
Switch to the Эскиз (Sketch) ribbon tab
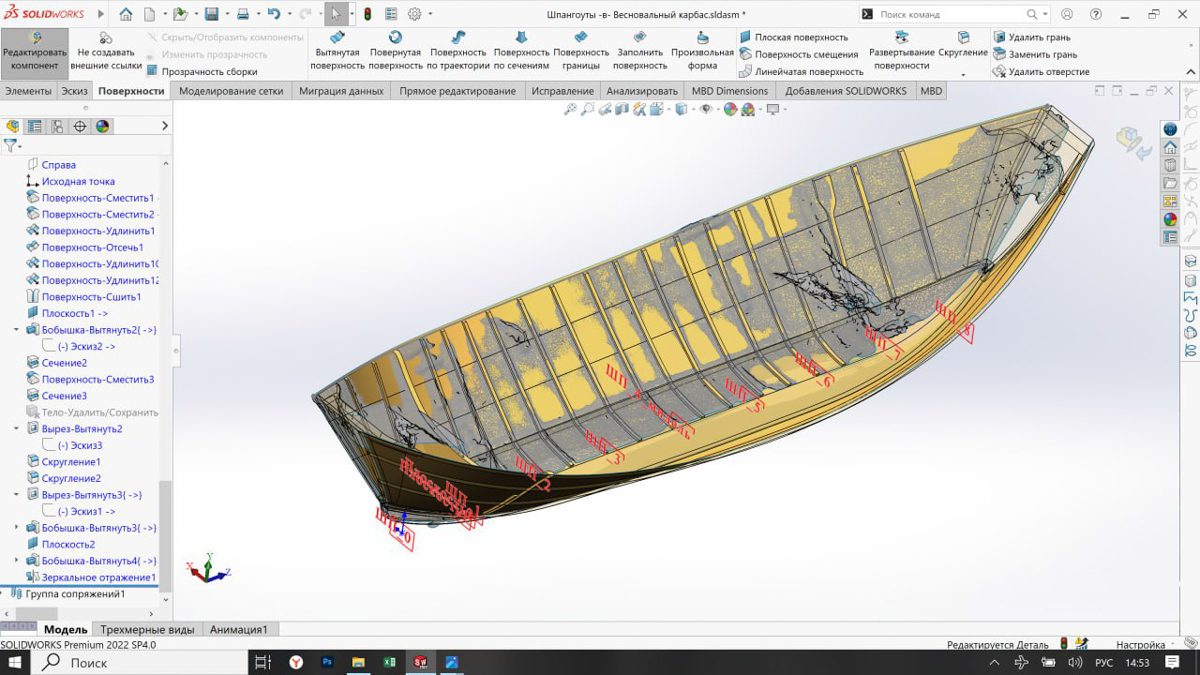(74, 91)
